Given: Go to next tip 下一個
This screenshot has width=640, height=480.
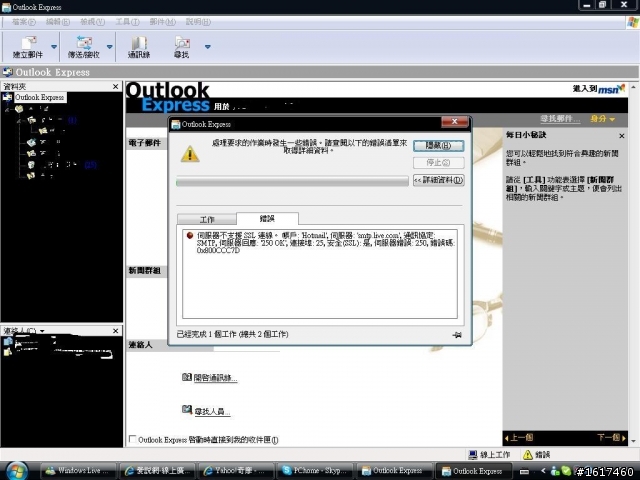Looking at the screenshot, I should (x=611, y=438).
